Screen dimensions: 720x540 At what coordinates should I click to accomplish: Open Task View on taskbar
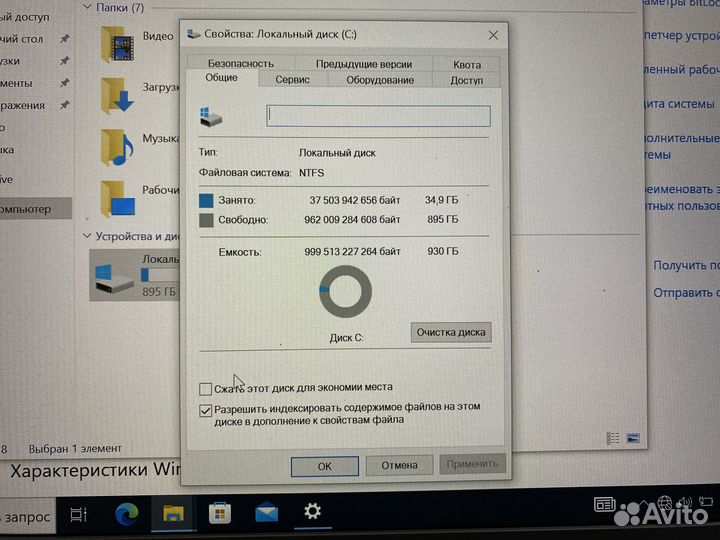79,514
